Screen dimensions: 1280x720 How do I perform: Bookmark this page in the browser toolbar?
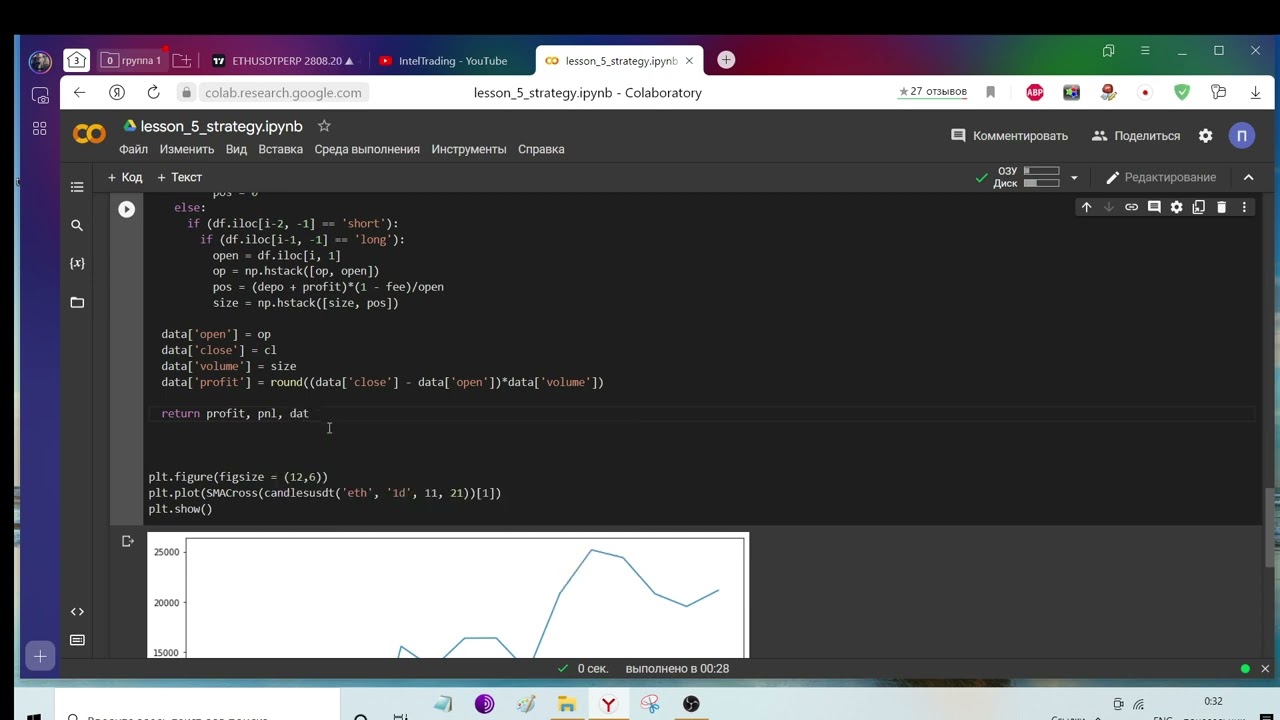tap(991, 92)
